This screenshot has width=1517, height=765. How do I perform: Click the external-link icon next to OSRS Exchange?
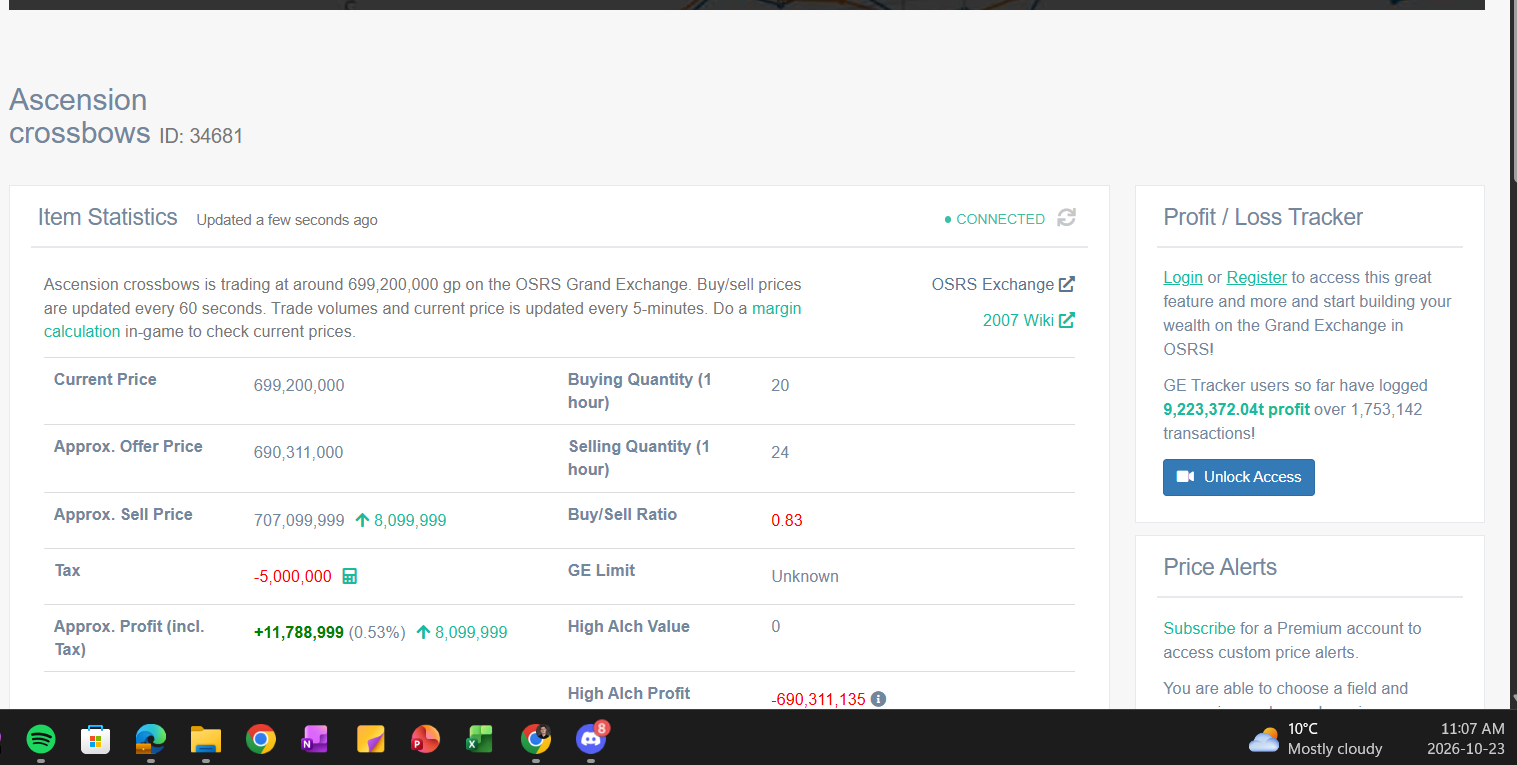[x=1067, y=284]
